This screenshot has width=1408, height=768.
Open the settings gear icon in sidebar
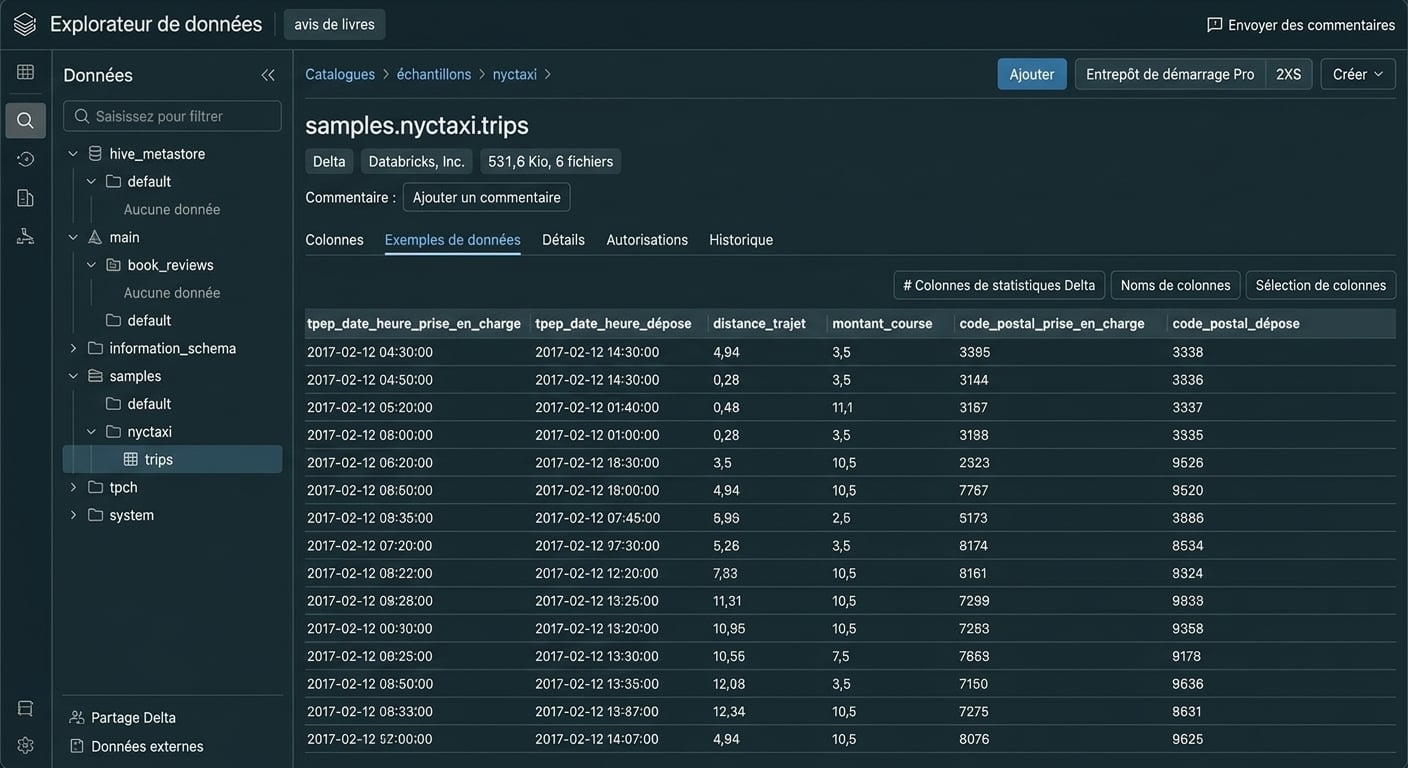point(25,745)
